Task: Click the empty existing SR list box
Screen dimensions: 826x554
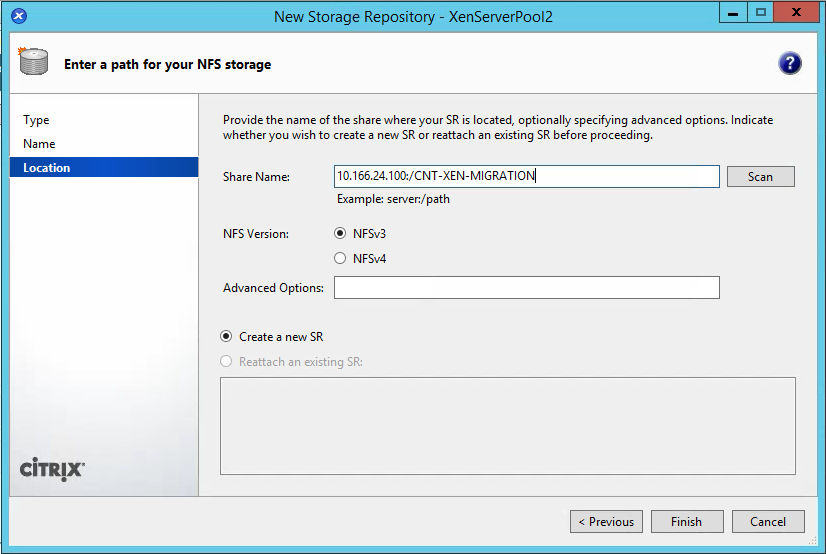Action: (x=507, y=425)
